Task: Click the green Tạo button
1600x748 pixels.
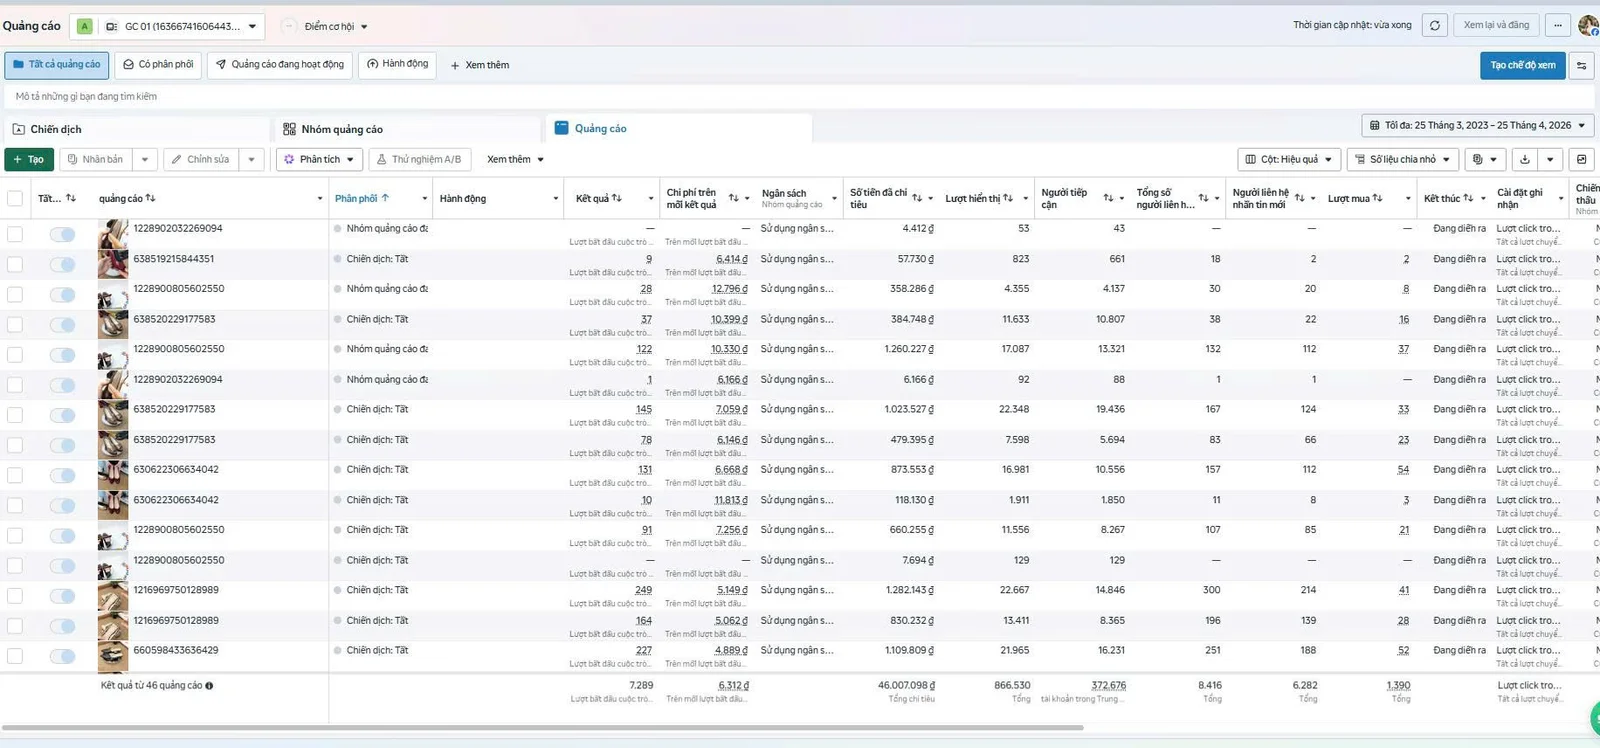Action: point(29,159)
